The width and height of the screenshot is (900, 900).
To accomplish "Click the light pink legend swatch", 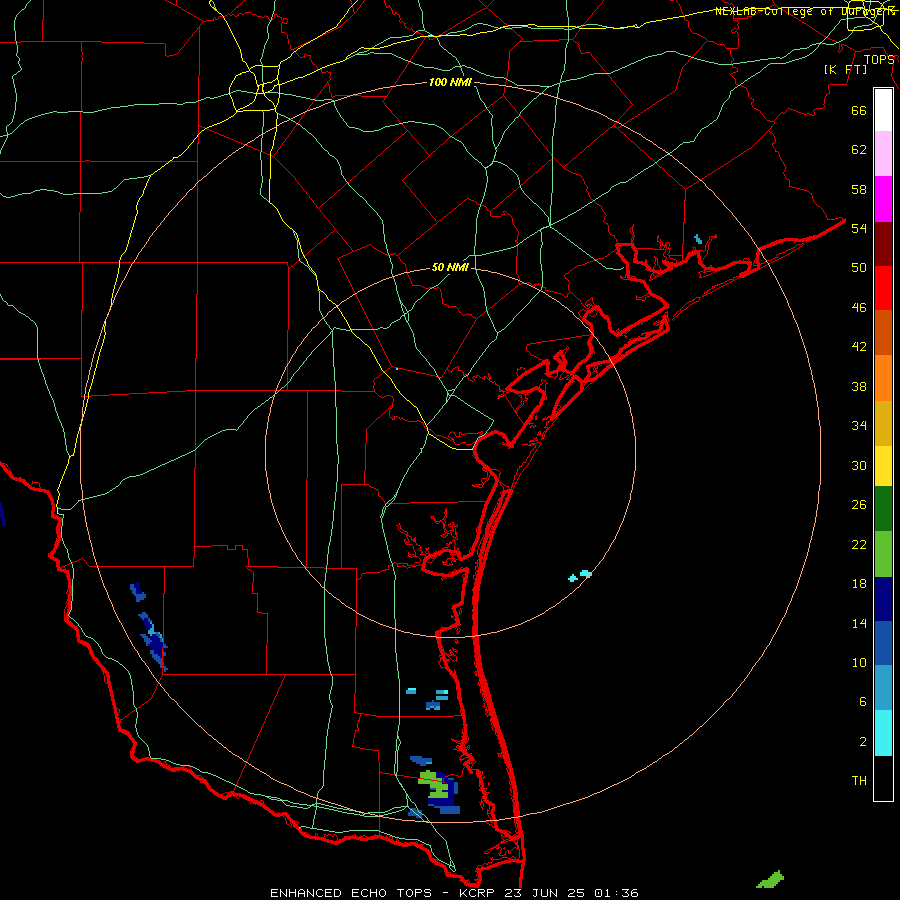I will (883, 153).
